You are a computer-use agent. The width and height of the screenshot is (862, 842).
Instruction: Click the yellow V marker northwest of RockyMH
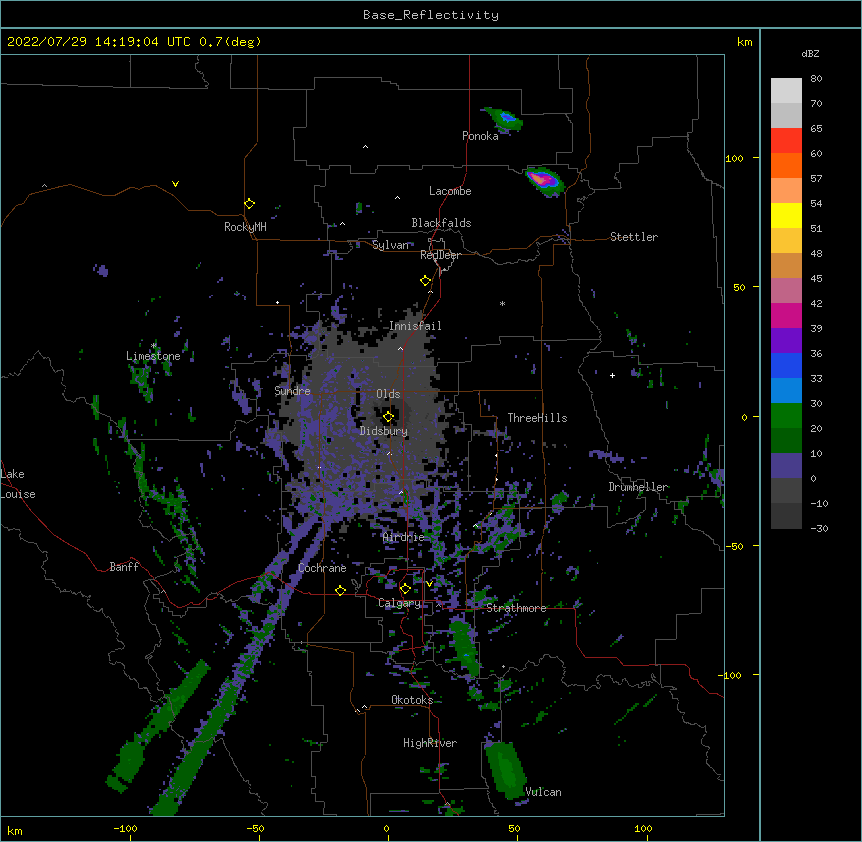[x=175, y=184]
